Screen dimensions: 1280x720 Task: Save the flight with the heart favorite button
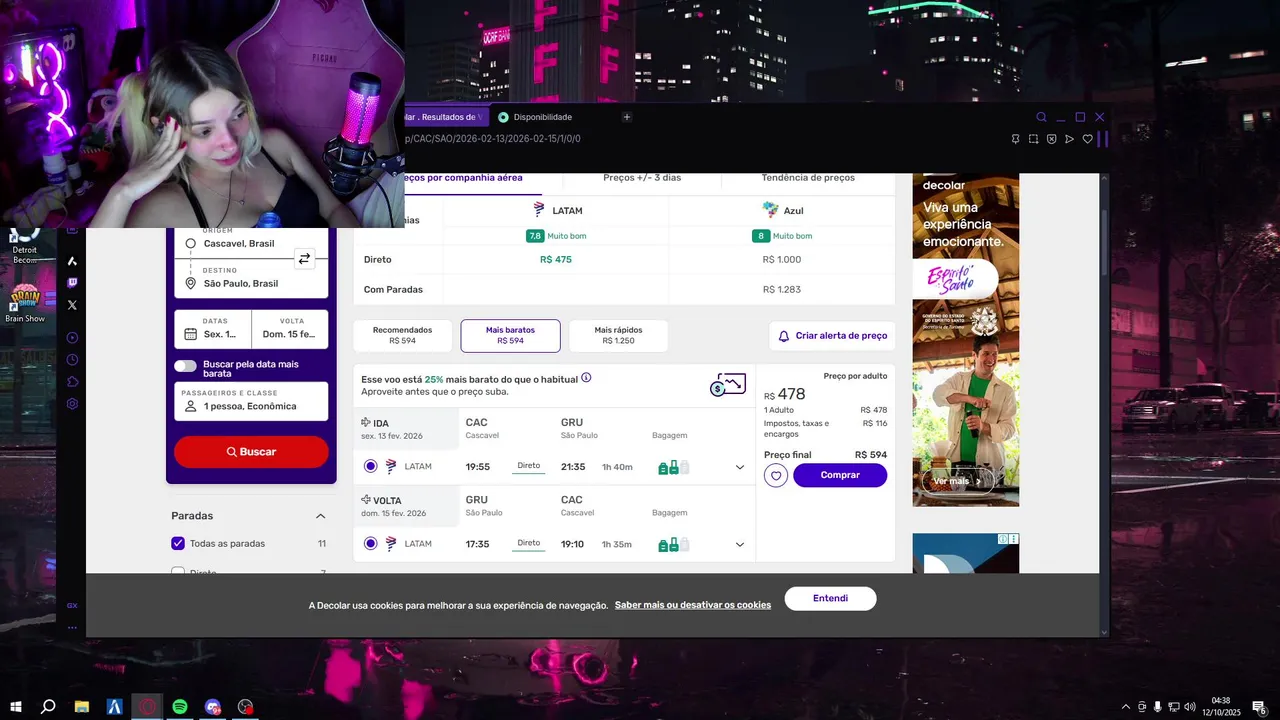pyautogui.click(x=776, y=476)
